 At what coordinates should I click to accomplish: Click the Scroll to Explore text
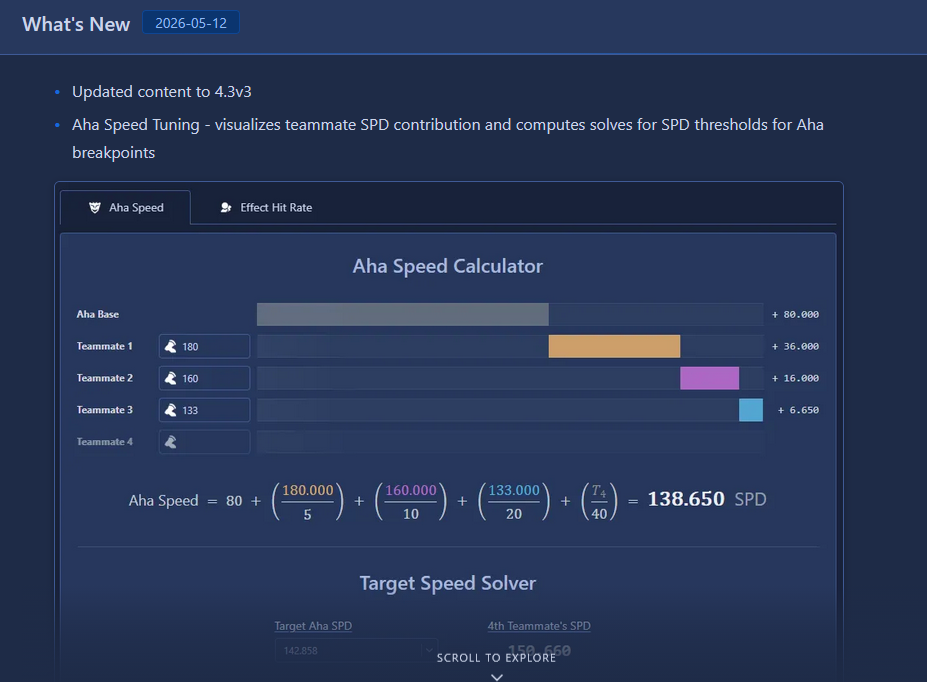tap(497, 658)
